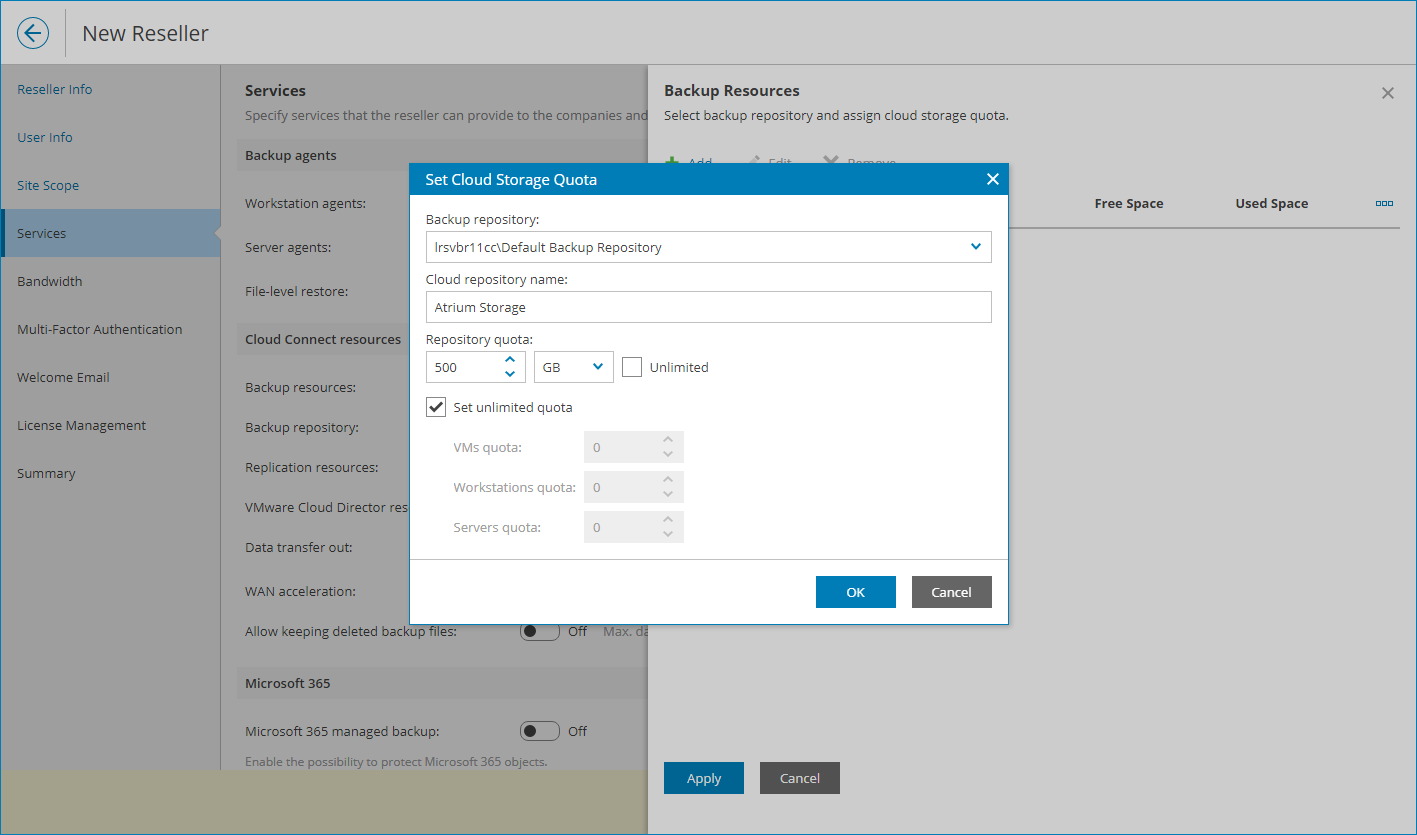Toggle Allow keeping deleted backup files switch
The width and height of the screenshot is (1417, 835).
540,631
